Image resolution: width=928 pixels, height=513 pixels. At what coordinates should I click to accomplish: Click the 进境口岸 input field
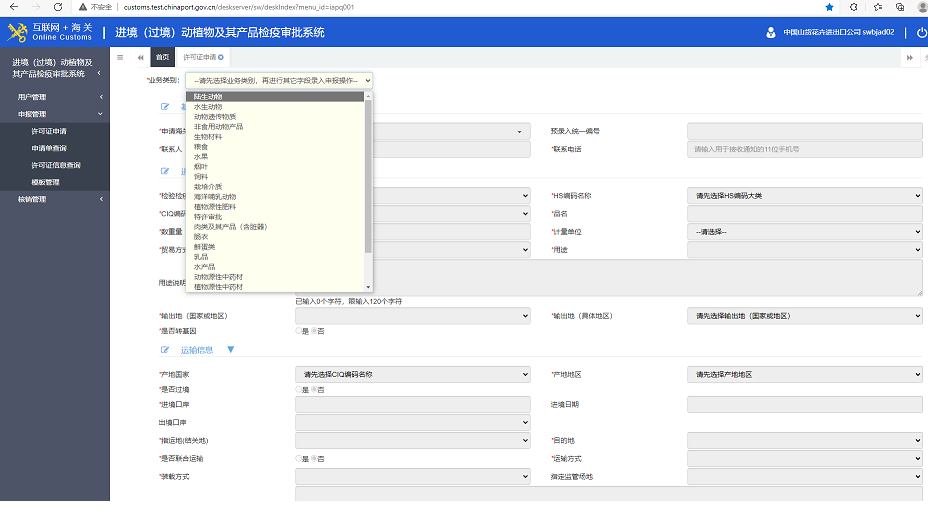[413, 404]
